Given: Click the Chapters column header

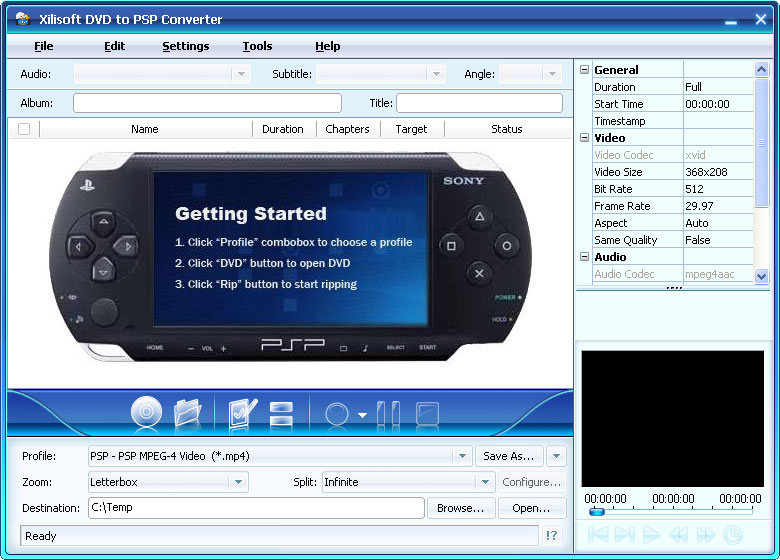Looking at the screenshot, I should tap(347, 129).
